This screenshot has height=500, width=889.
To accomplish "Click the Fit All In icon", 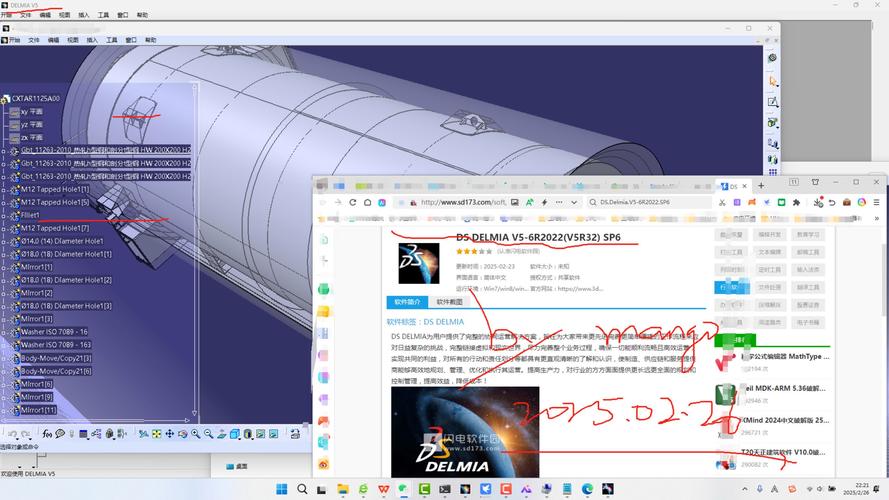I will pyautogui.click(x=156, y=434).
